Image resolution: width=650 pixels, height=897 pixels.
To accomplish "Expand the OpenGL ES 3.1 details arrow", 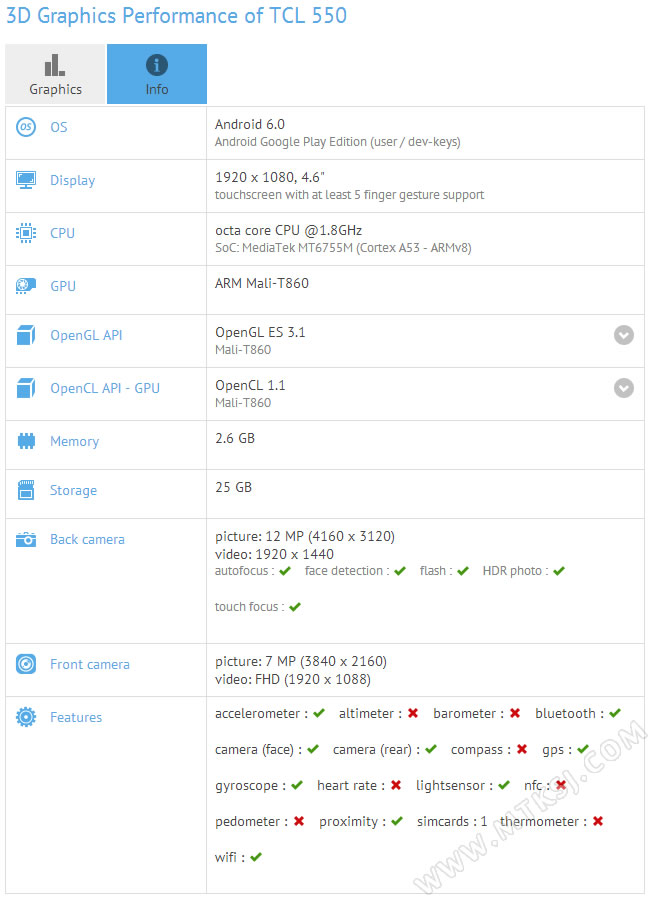I will click(x=624, y=335).
